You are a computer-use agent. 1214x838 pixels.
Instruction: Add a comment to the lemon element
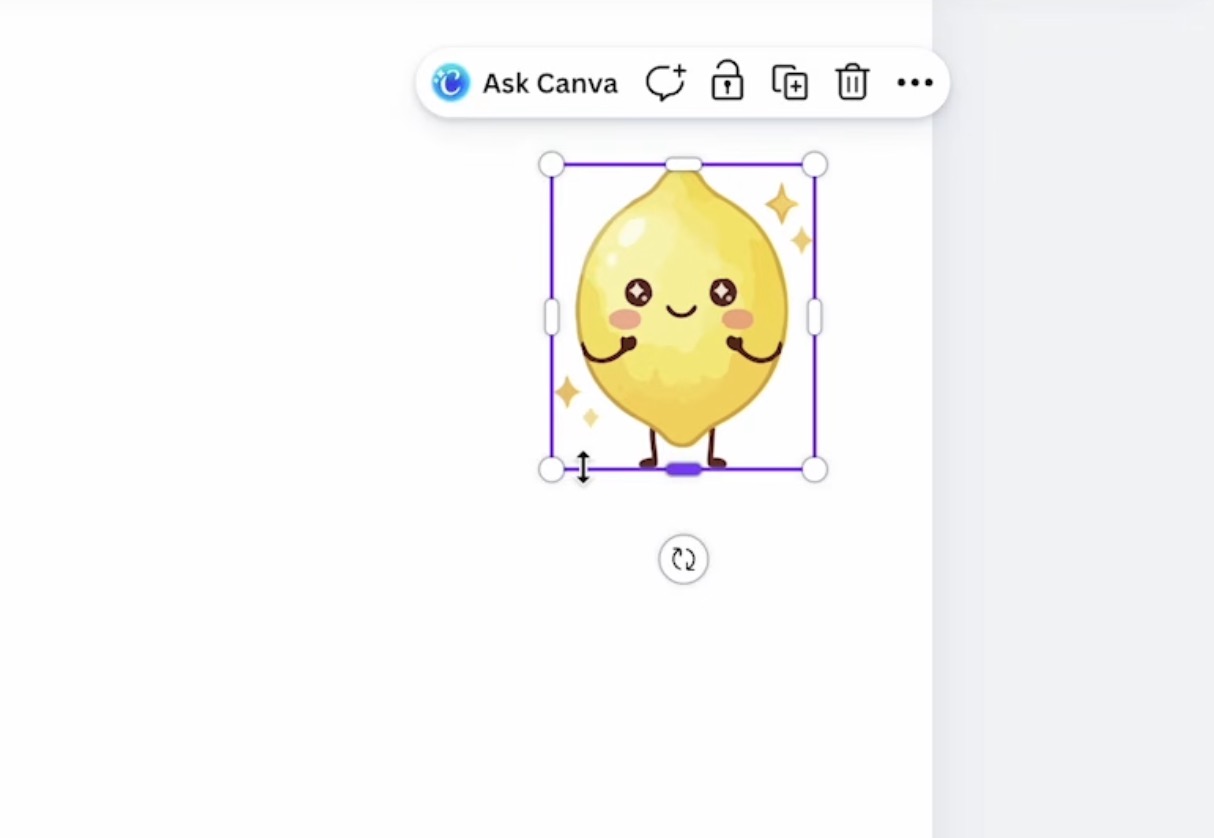coord(665,82)
